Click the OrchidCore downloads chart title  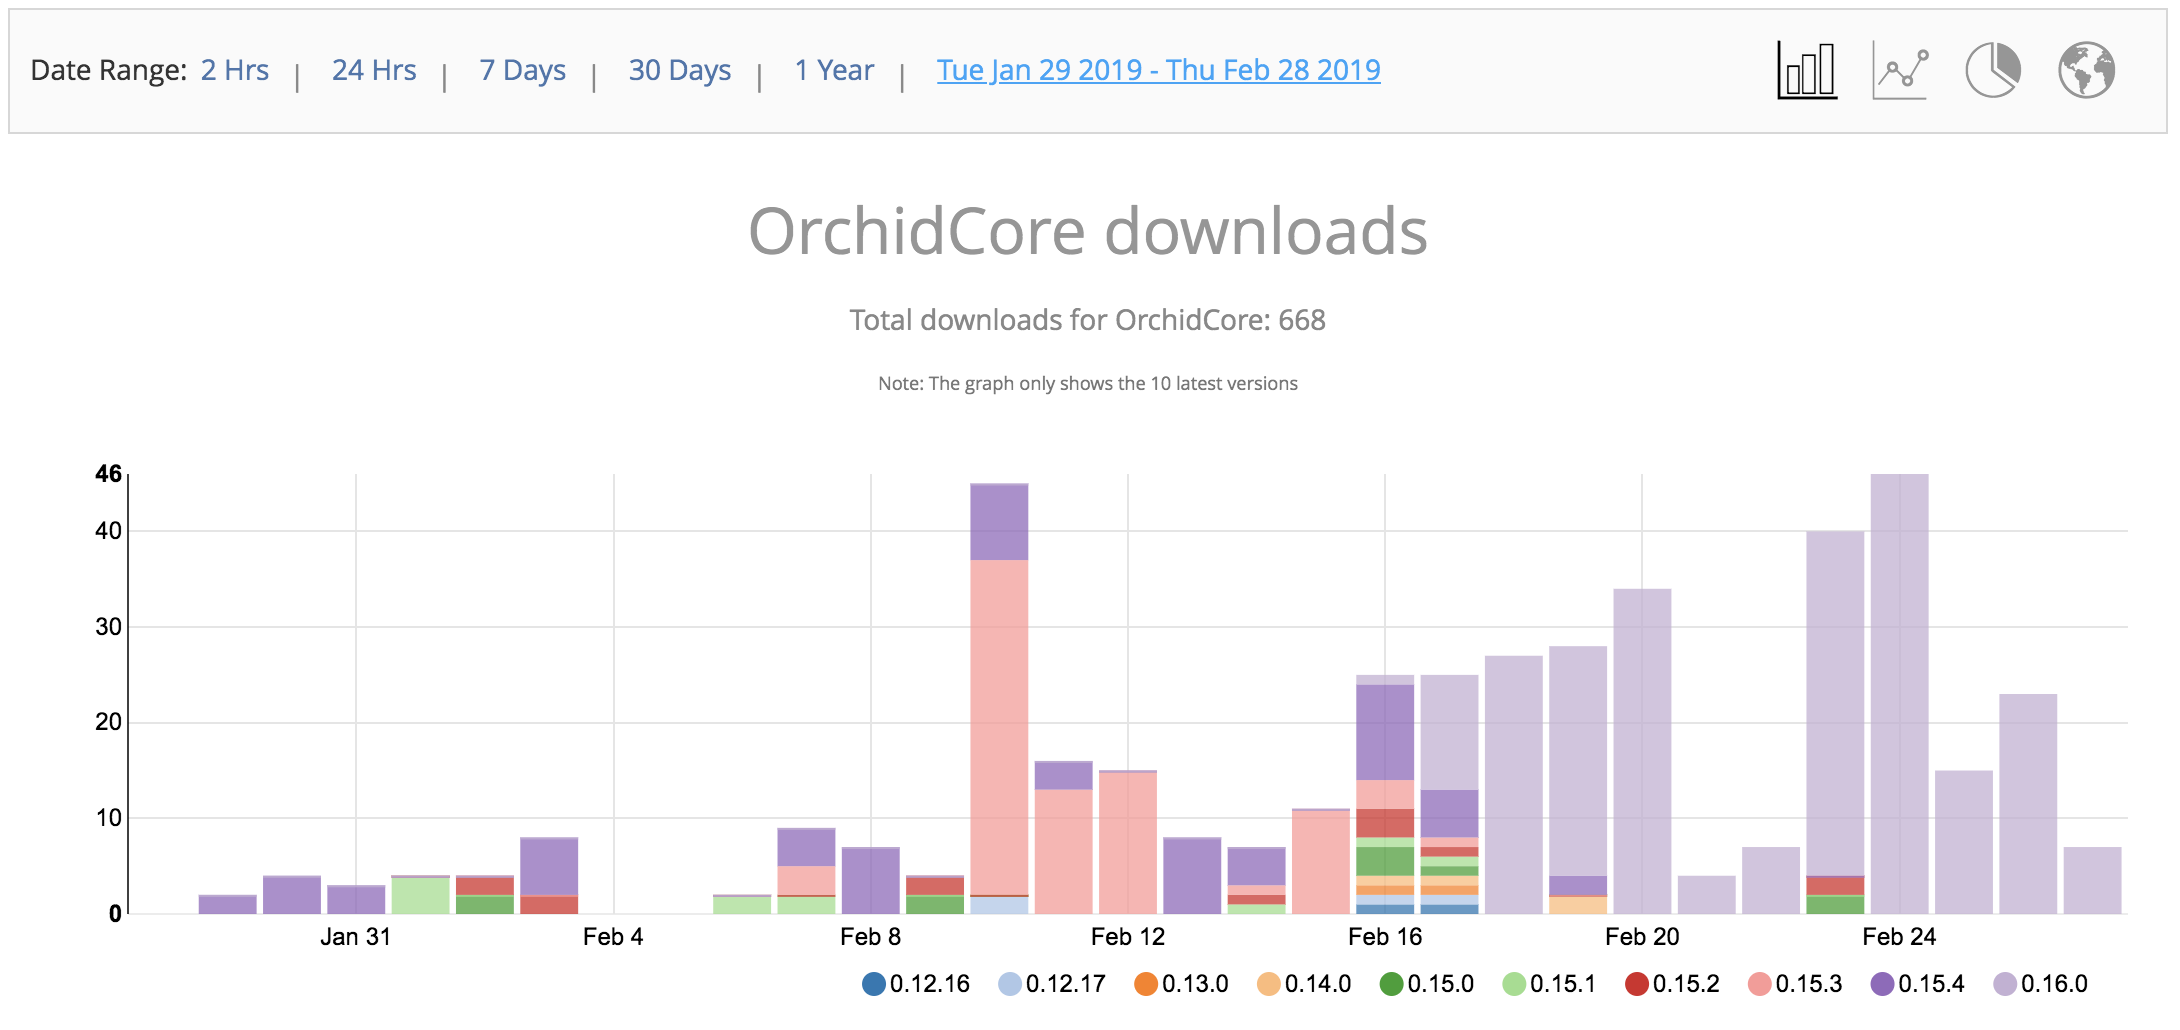pos(1088,232)
